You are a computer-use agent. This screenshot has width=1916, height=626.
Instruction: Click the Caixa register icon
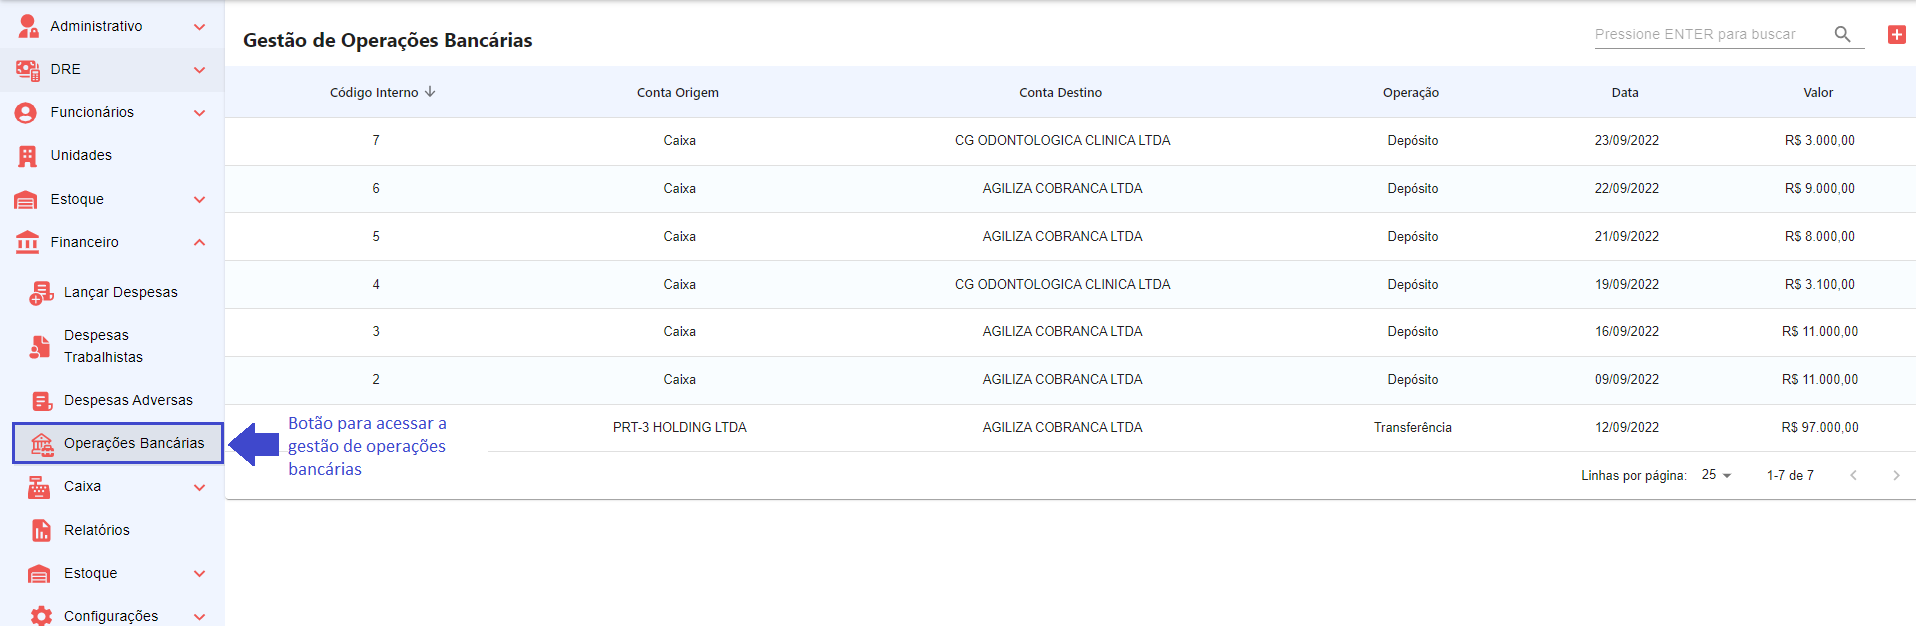tap(39, 487)
